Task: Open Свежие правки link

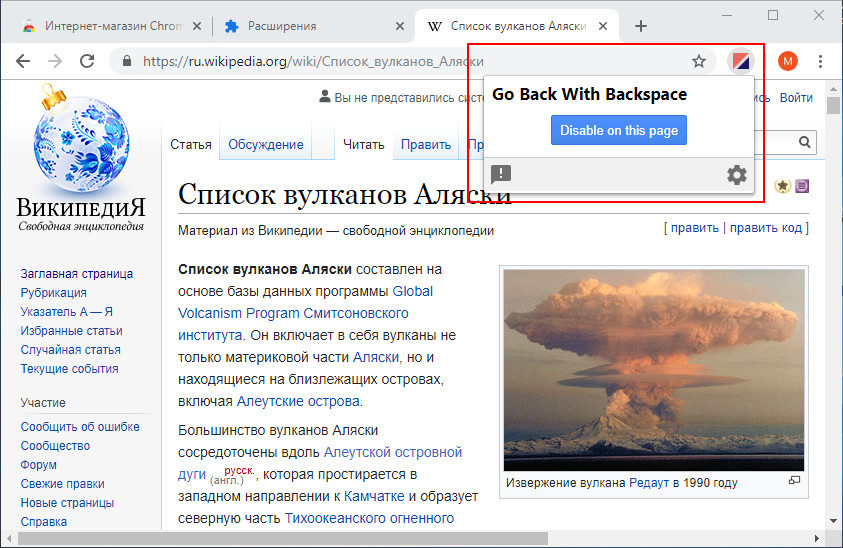Action: (x=62, y=483)
